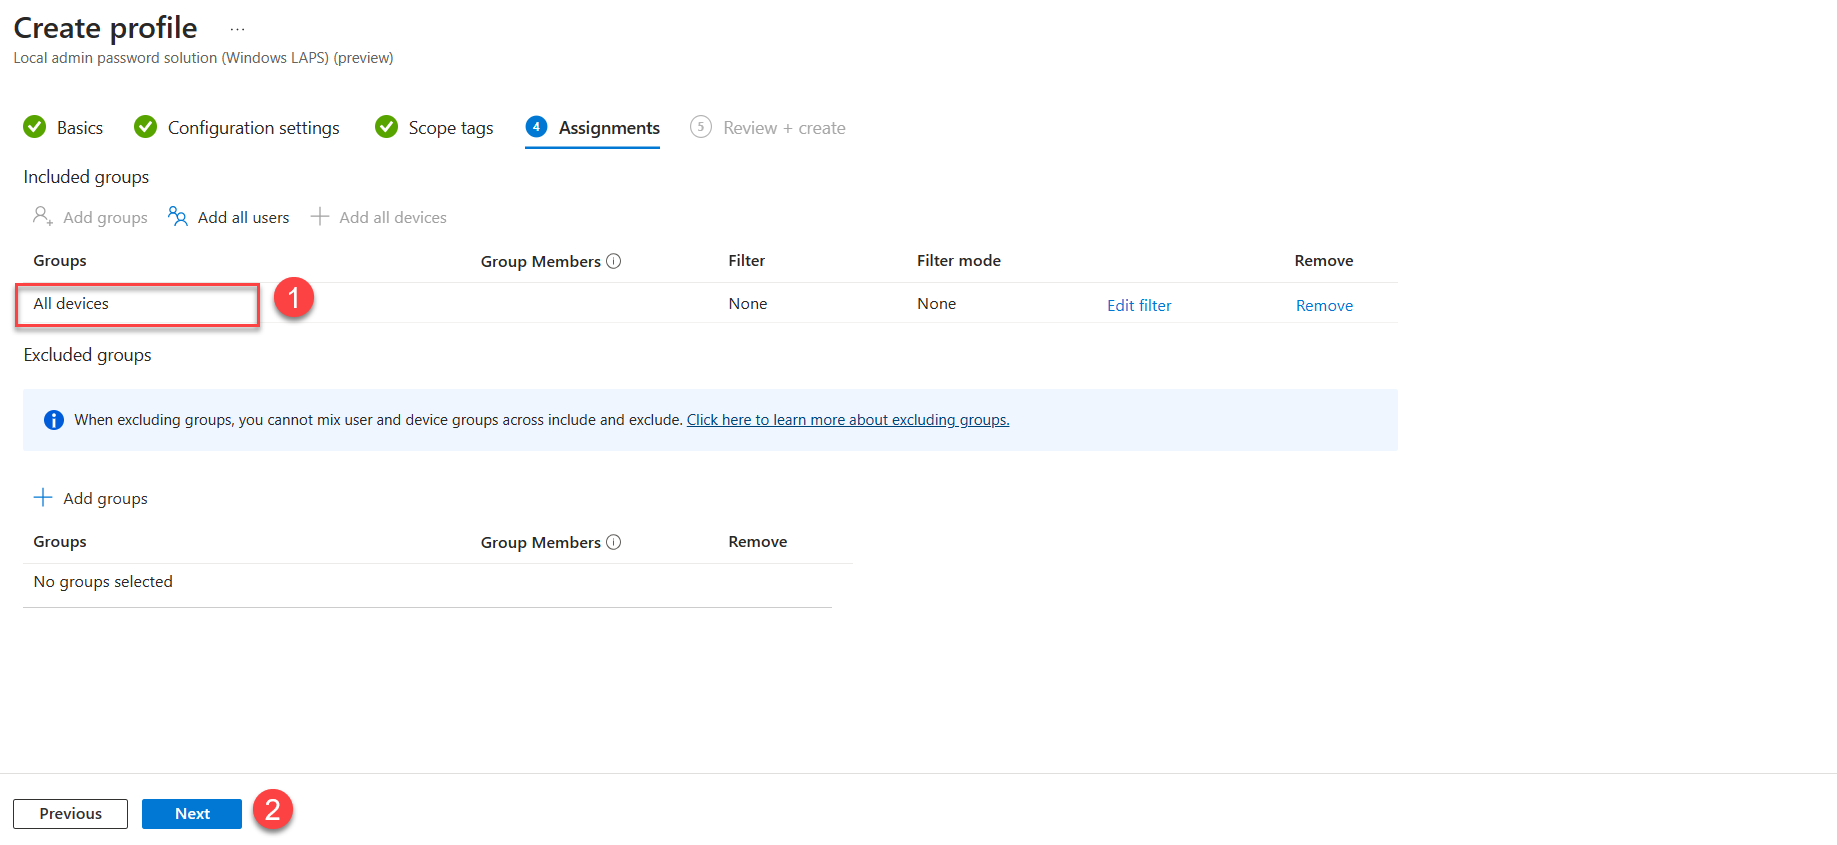Viewport: 1837px width, 845px height.
Task: Click info icon beside excluded Group Members
Action: coord(614,542)
